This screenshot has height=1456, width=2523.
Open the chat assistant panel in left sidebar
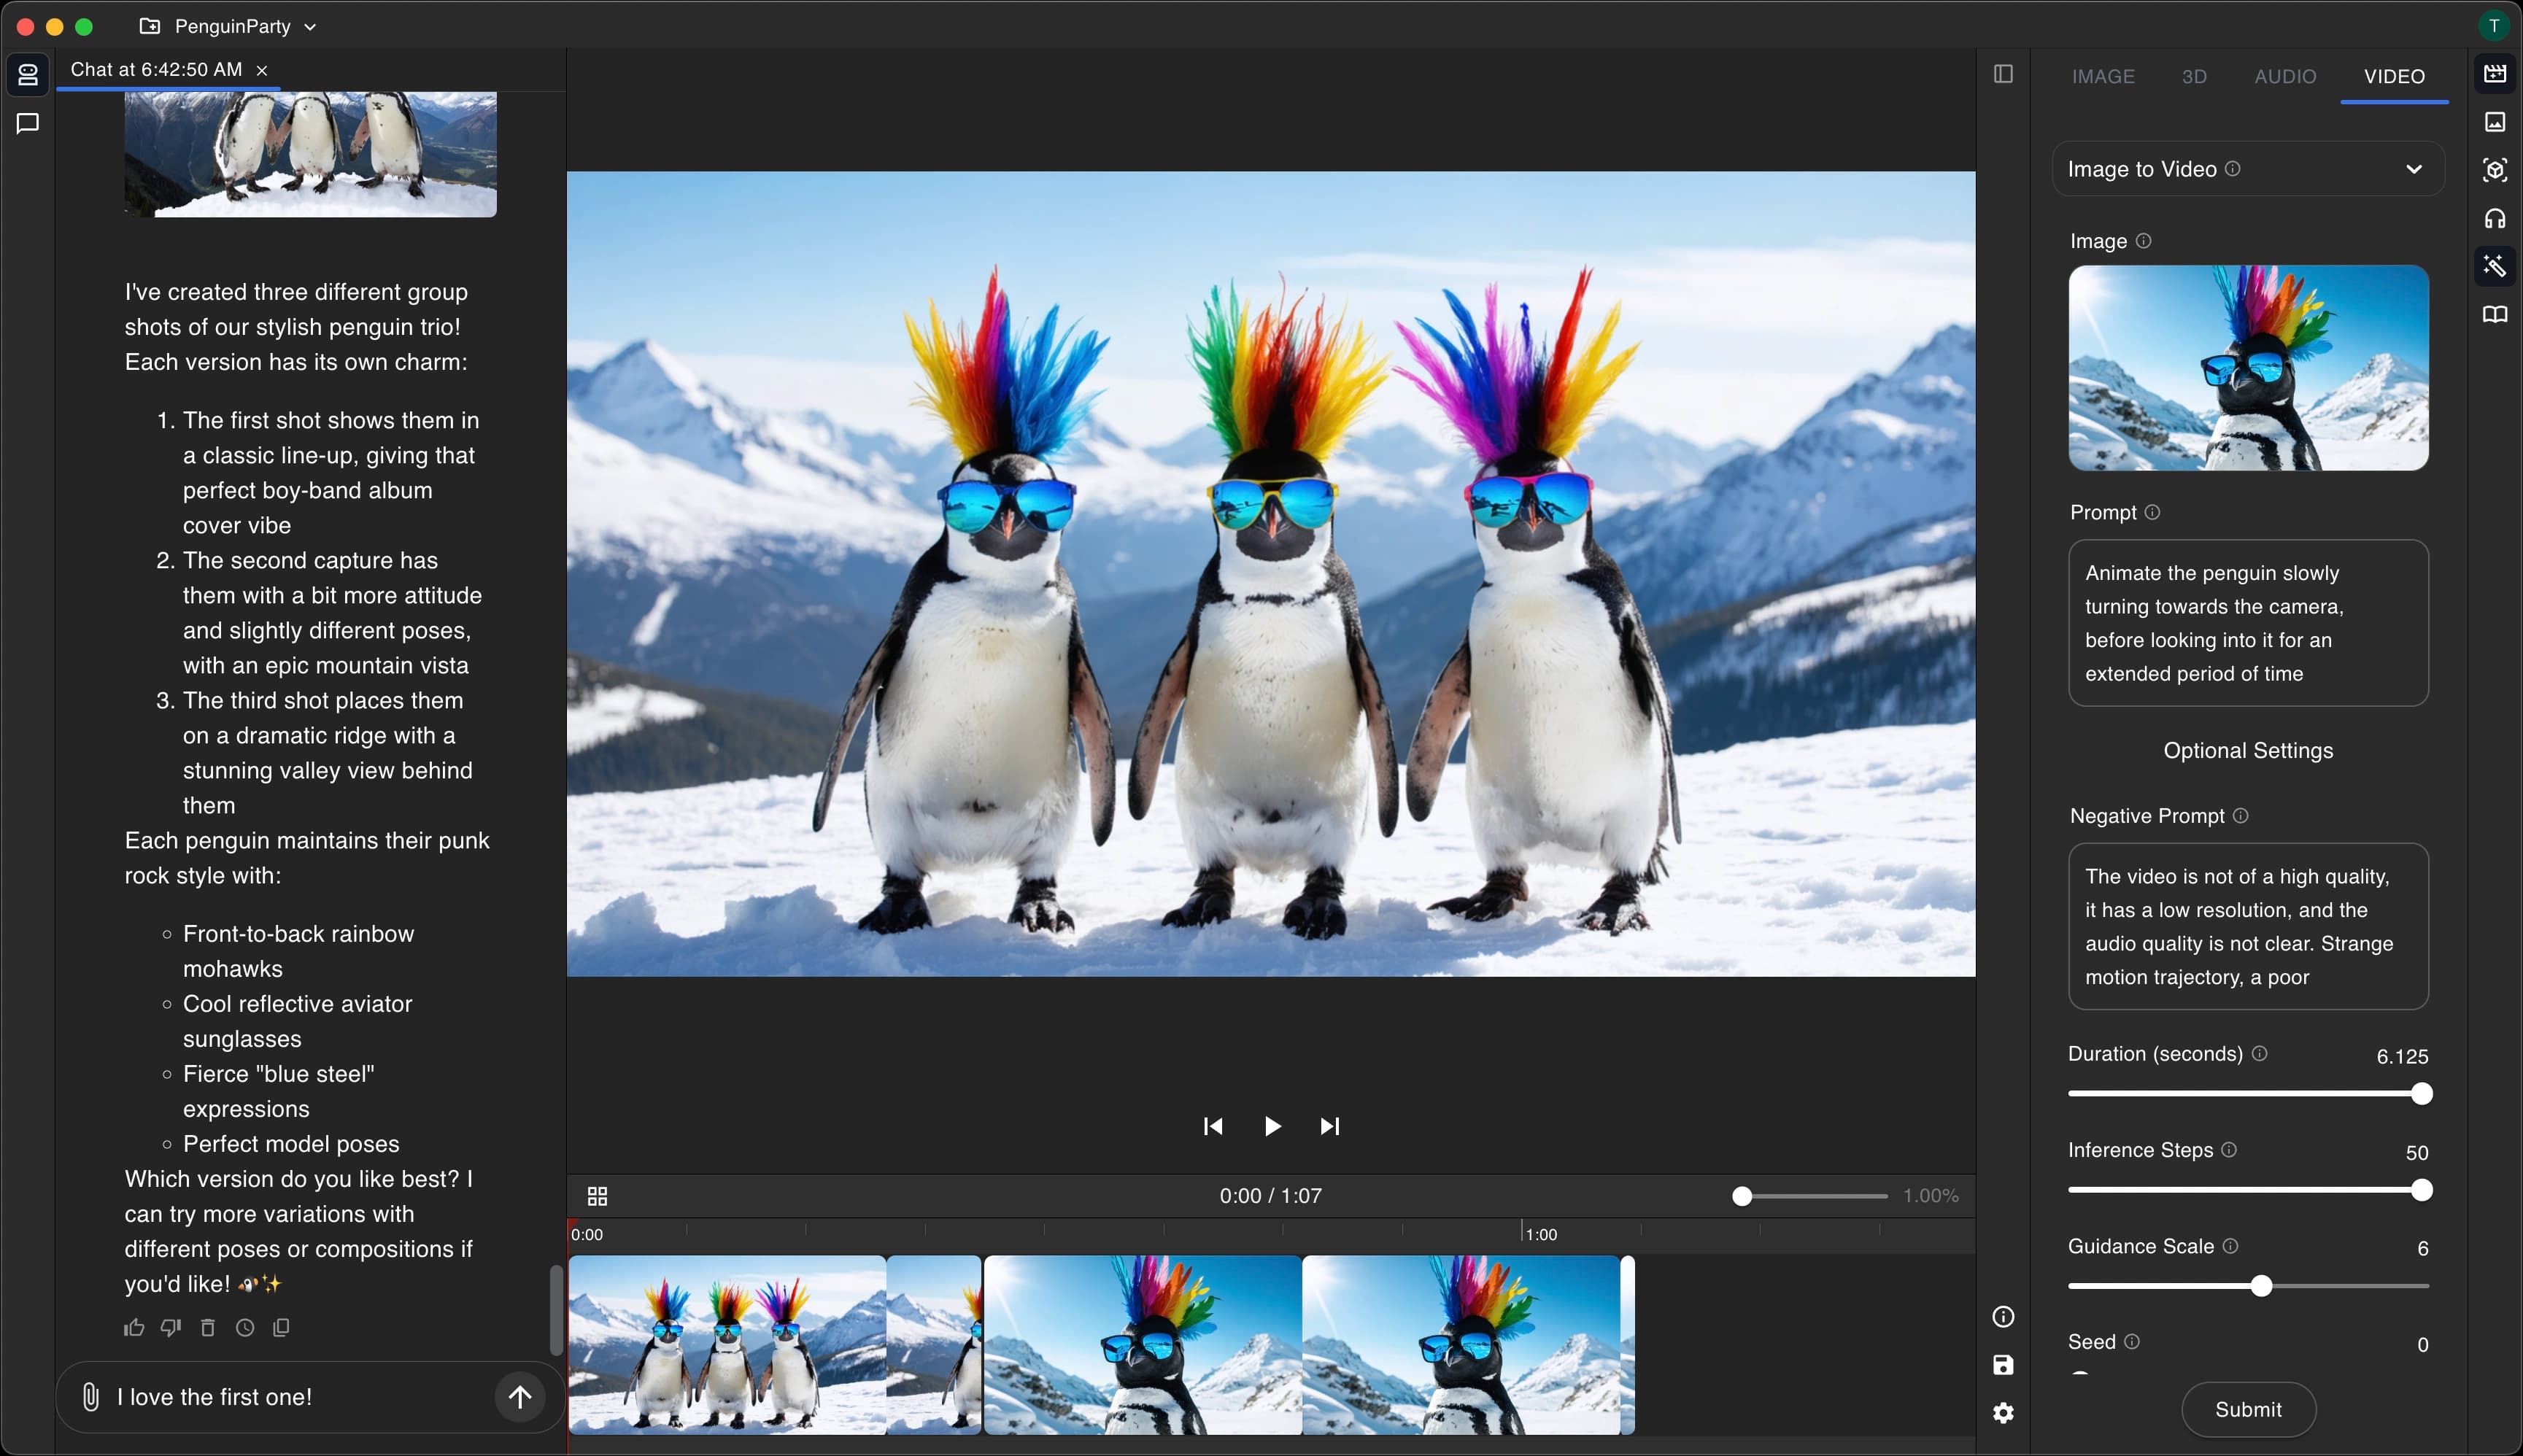pyautogui.click(x=27, y=74)
